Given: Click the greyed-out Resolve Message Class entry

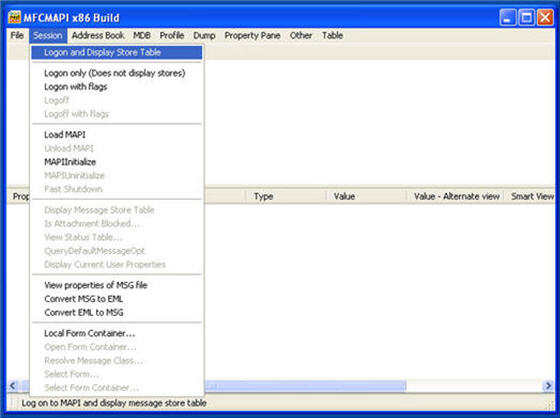Looking at the screenshot, I should [117, 360].
